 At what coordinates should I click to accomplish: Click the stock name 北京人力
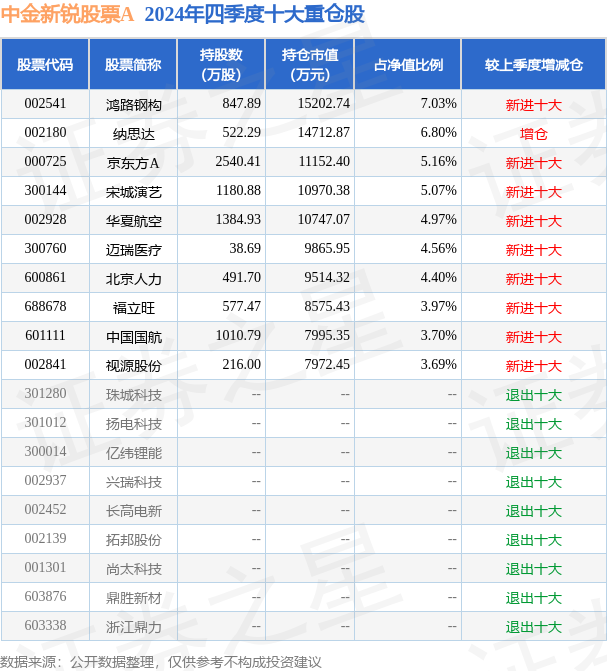(134, 279)
